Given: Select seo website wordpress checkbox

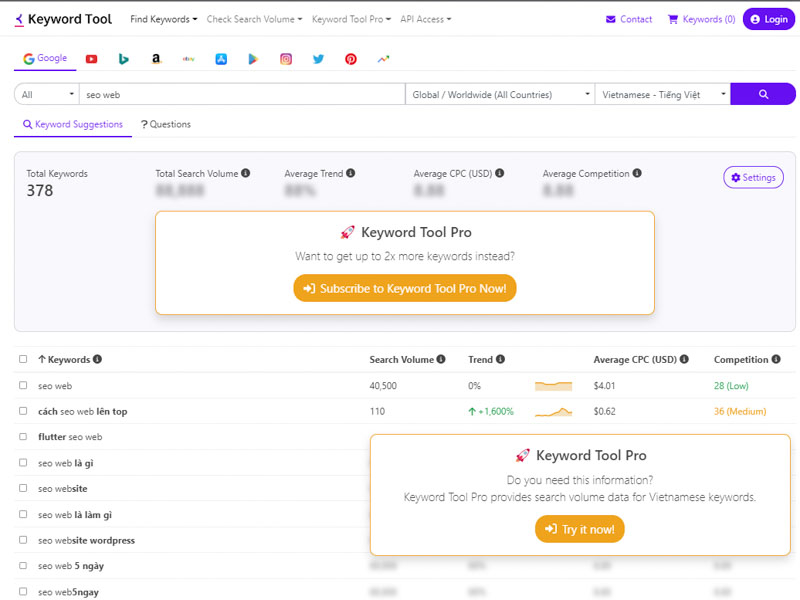Looking at the screenshot, I should (23, 540).
